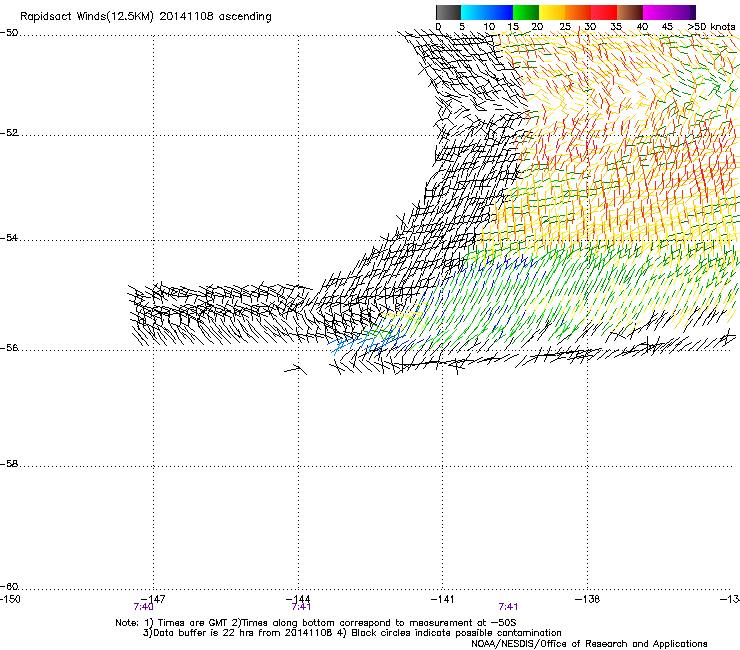Click the '-50' latitude axis label
Image resolution: width=740 pixels, height=650 pixels.
[9, 33]
